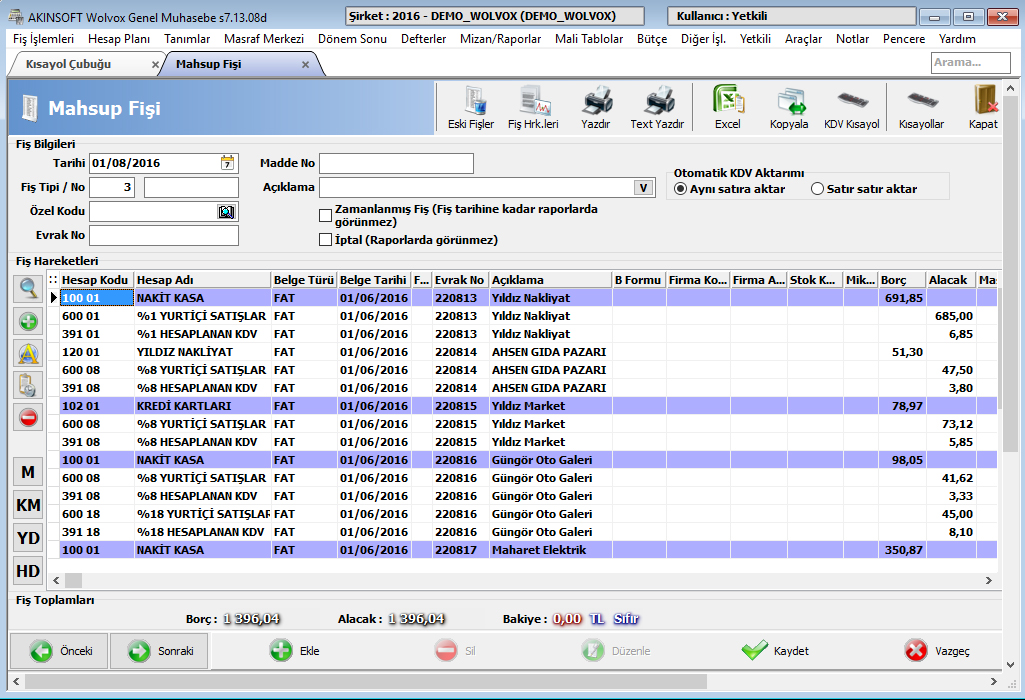Click the Text Yazdır printer icon
Image resolution: width=1025 pixels, height=700 pixels.
tap(657, 108)
